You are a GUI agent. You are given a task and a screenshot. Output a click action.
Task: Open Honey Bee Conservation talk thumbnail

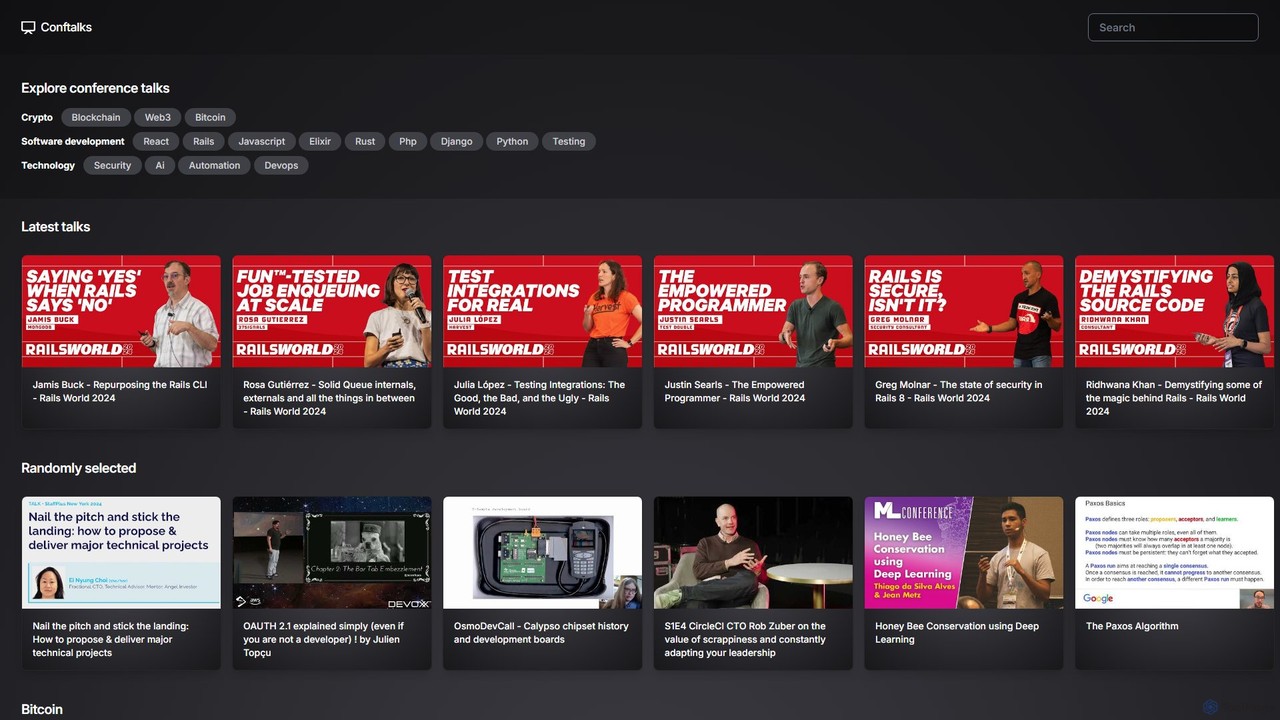pos(964,553)
